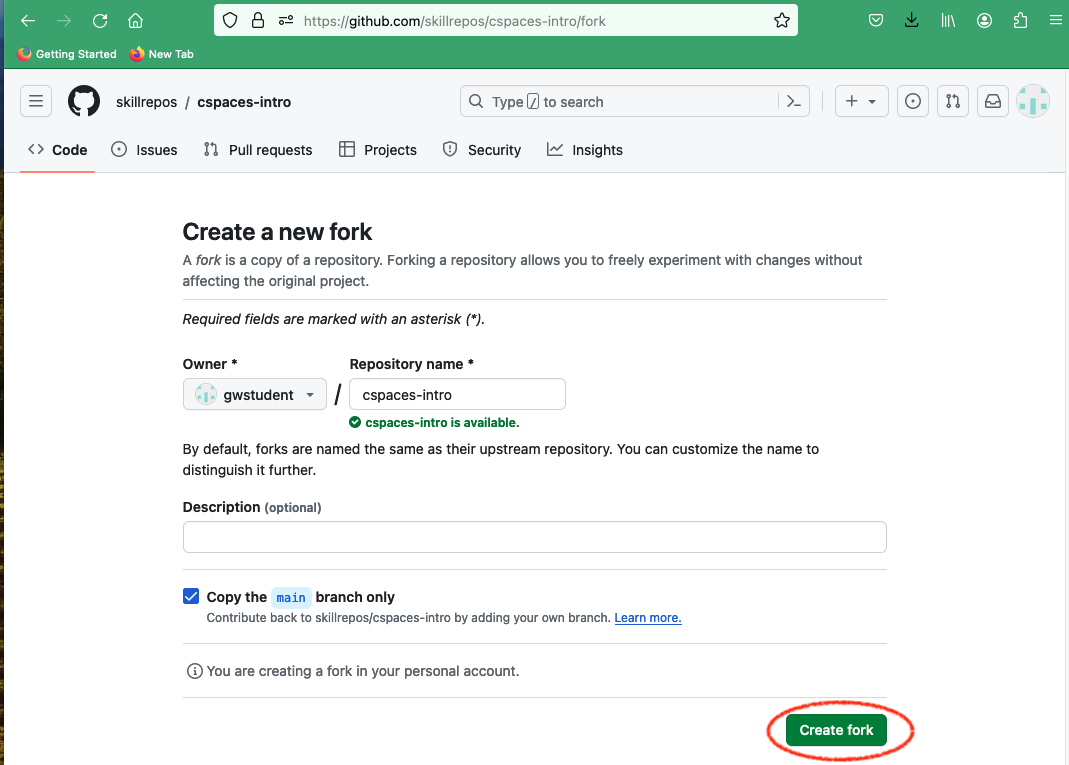Open GitHub global navigation hamburger menu
Screen dimensions: 1069x765
tap(36, 102)
